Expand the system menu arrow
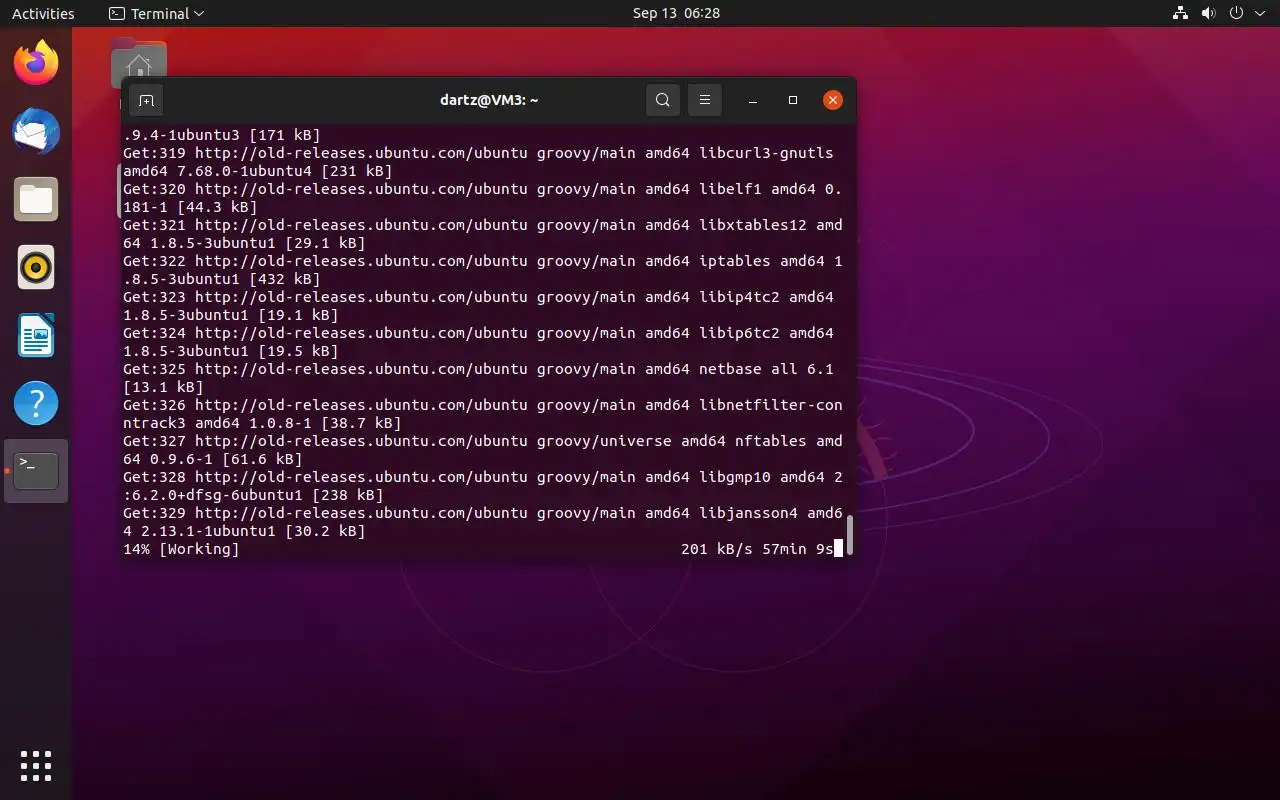 pyautogui.click(x=1258, y=14)
